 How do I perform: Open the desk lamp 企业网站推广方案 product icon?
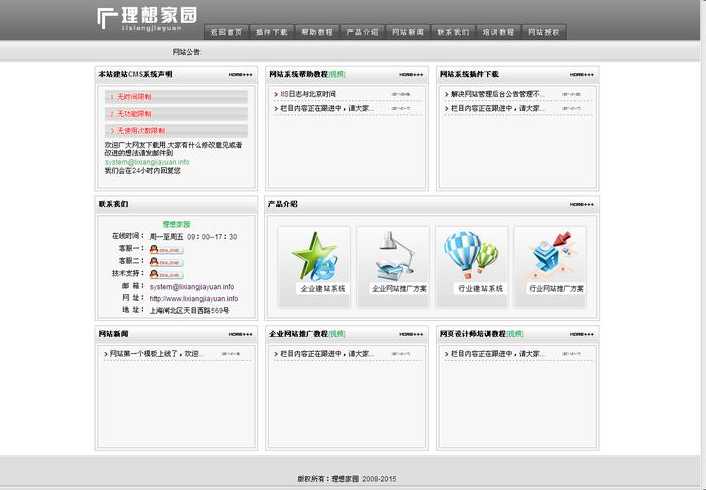(x=395, y=255)
